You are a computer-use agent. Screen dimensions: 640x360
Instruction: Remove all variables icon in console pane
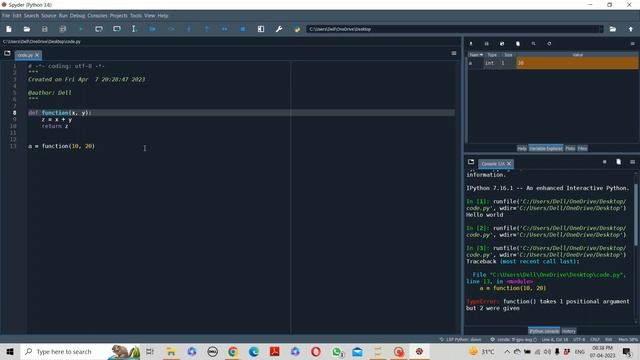tap(618, 162)
